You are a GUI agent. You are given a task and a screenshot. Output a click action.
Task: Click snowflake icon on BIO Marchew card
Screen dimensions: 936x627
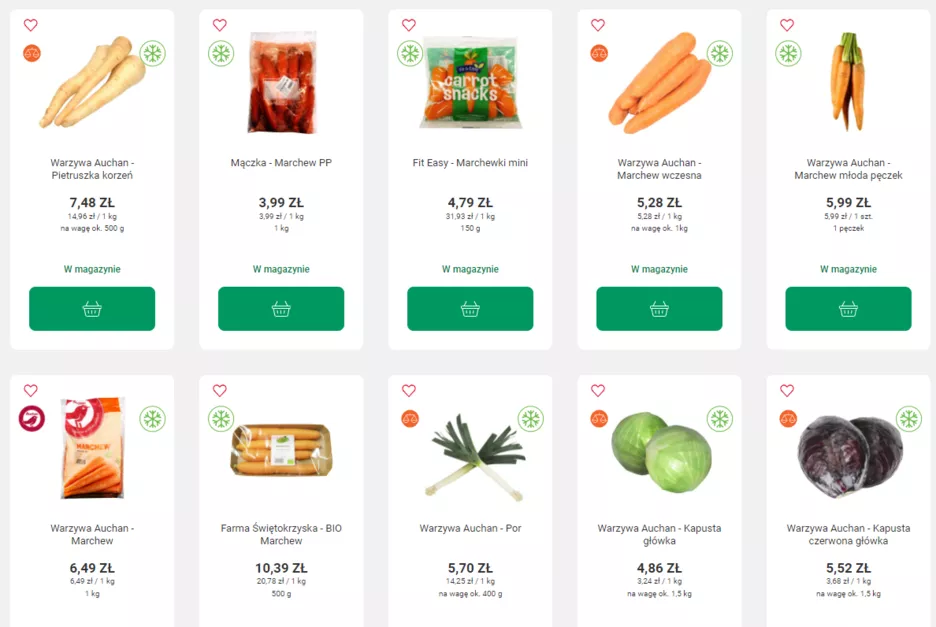click(x=221, y=419)
